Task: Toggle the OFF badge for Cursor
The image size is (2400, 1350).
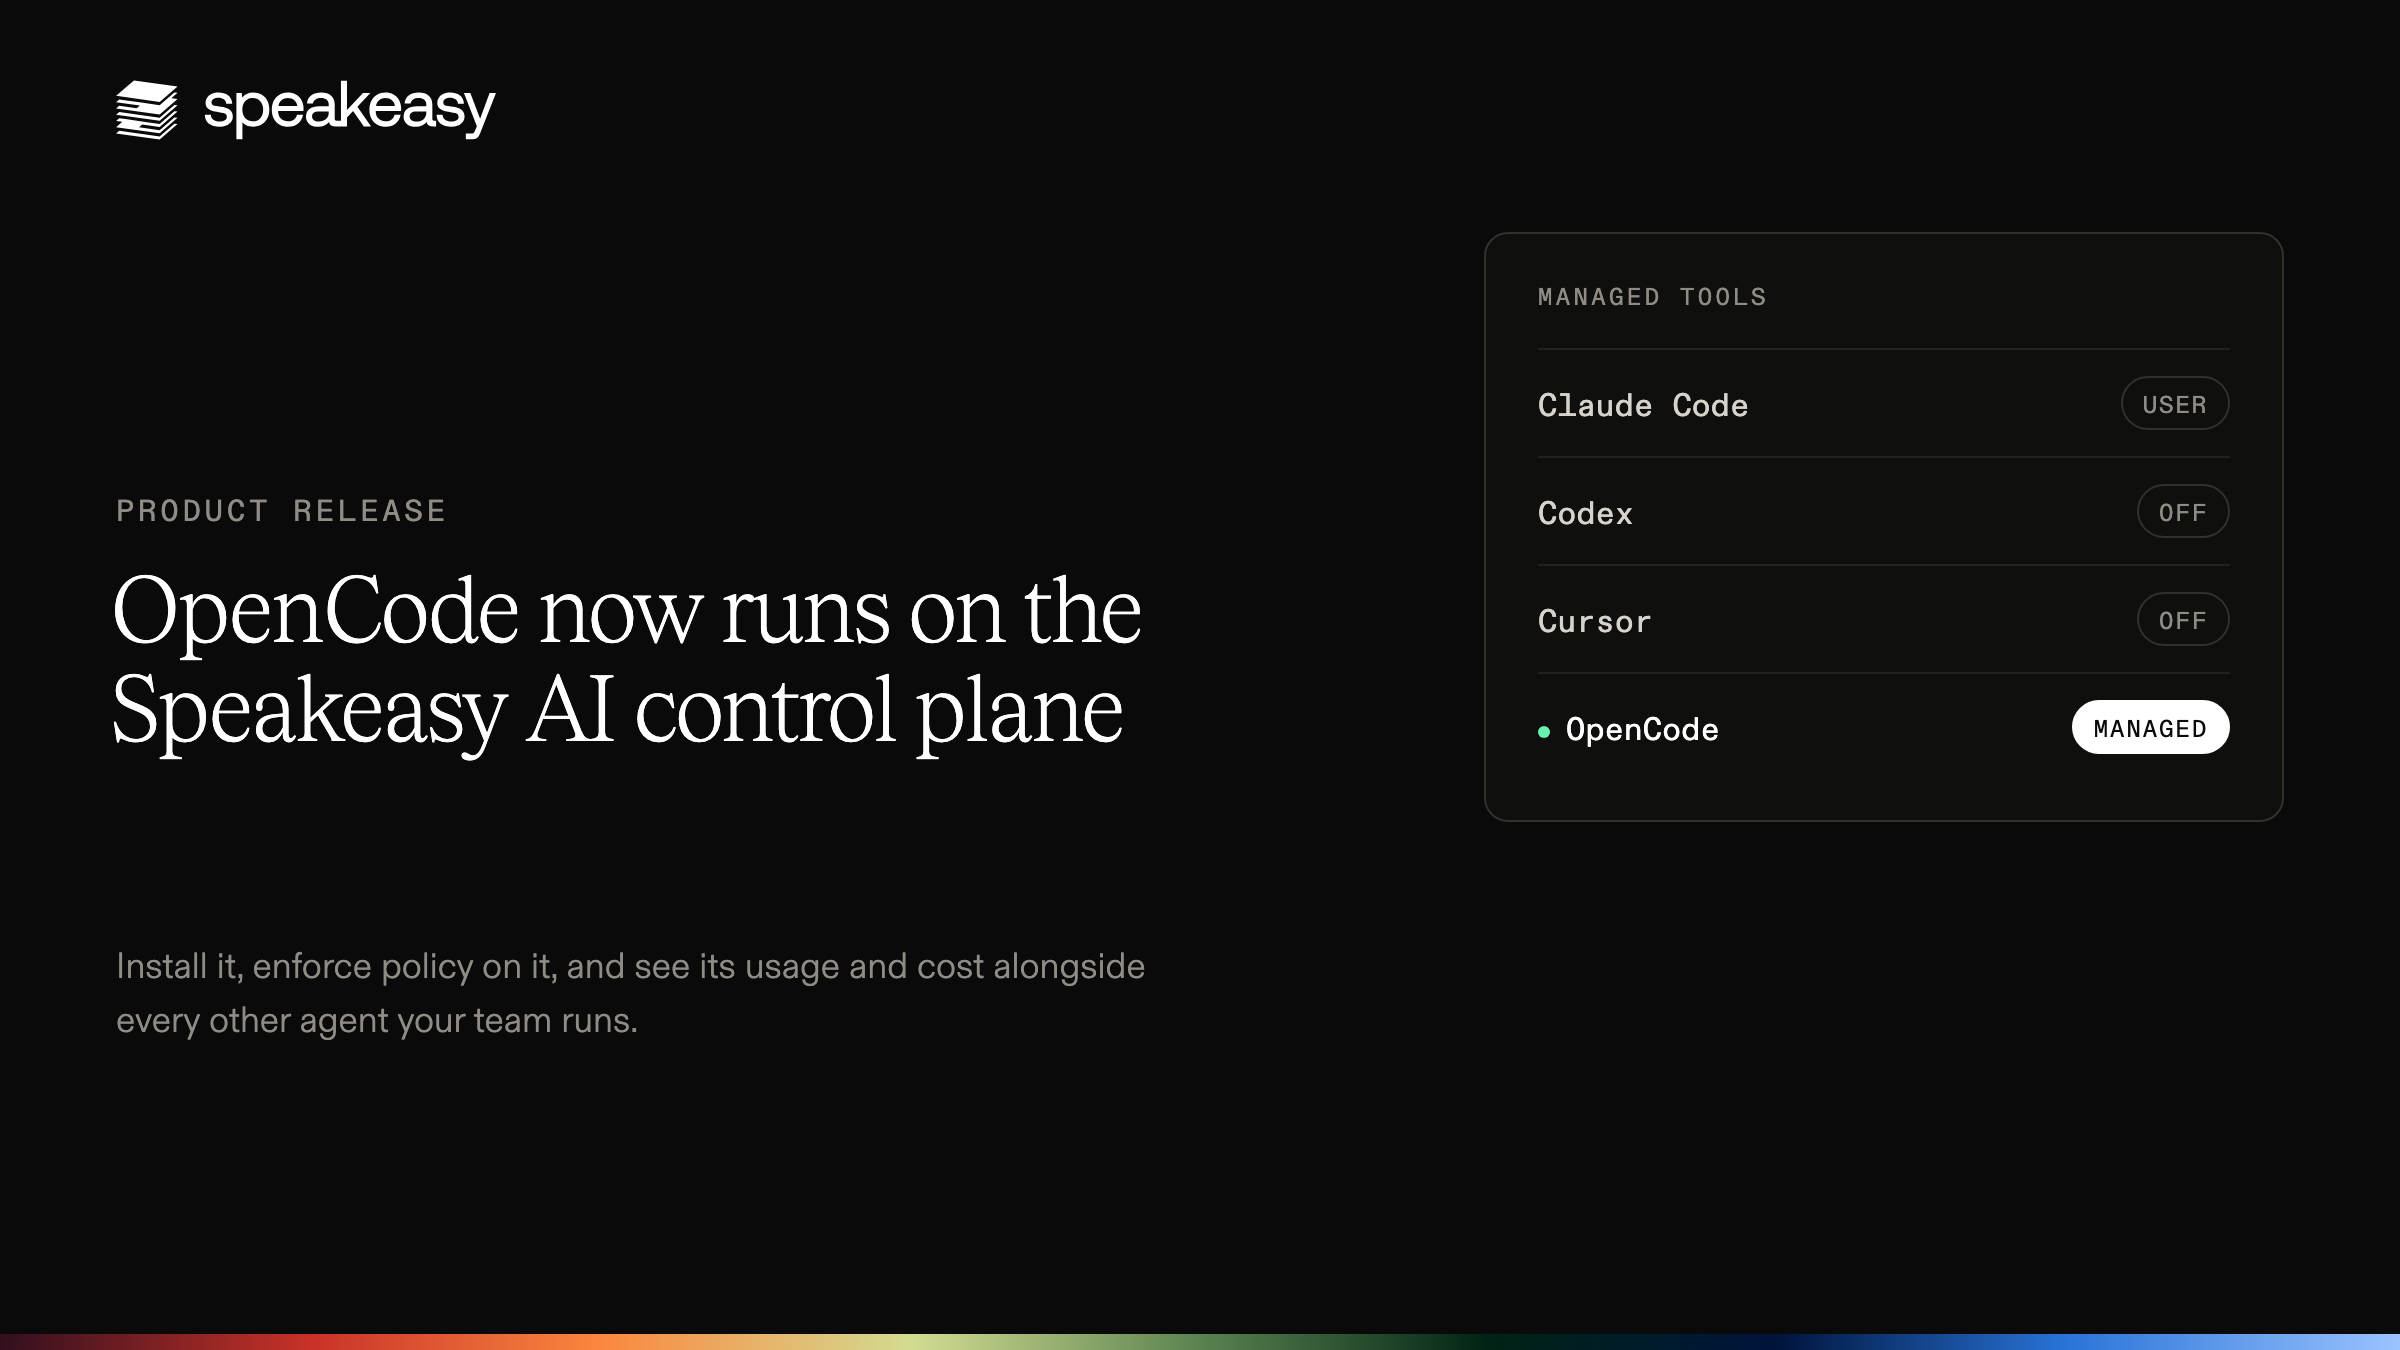Action: (x=2183, y=620)
